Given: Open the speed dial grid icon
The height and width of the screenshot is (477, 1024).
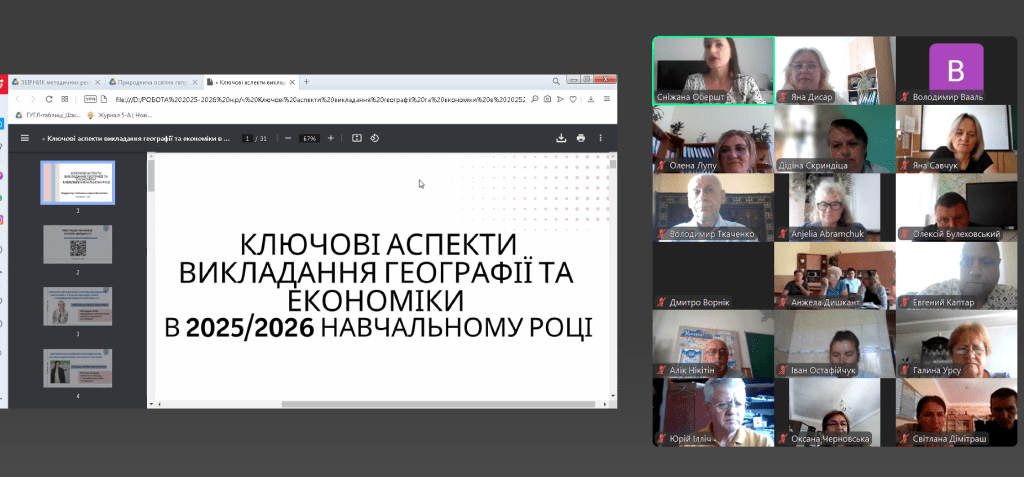Looking at the screenshot, I should (65, 99).
